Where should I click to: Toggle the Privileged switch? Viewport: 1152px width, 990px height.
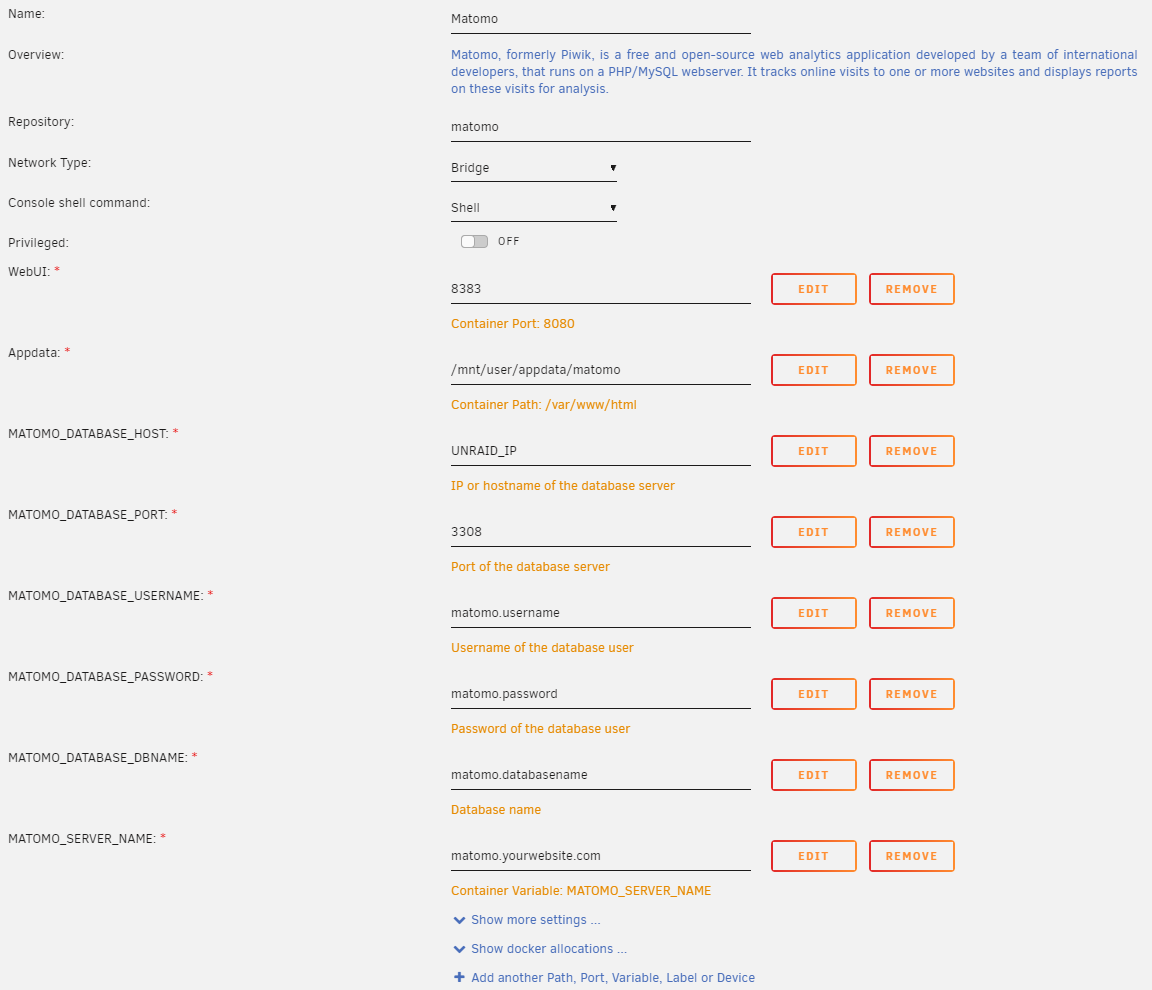coord(474,241)
